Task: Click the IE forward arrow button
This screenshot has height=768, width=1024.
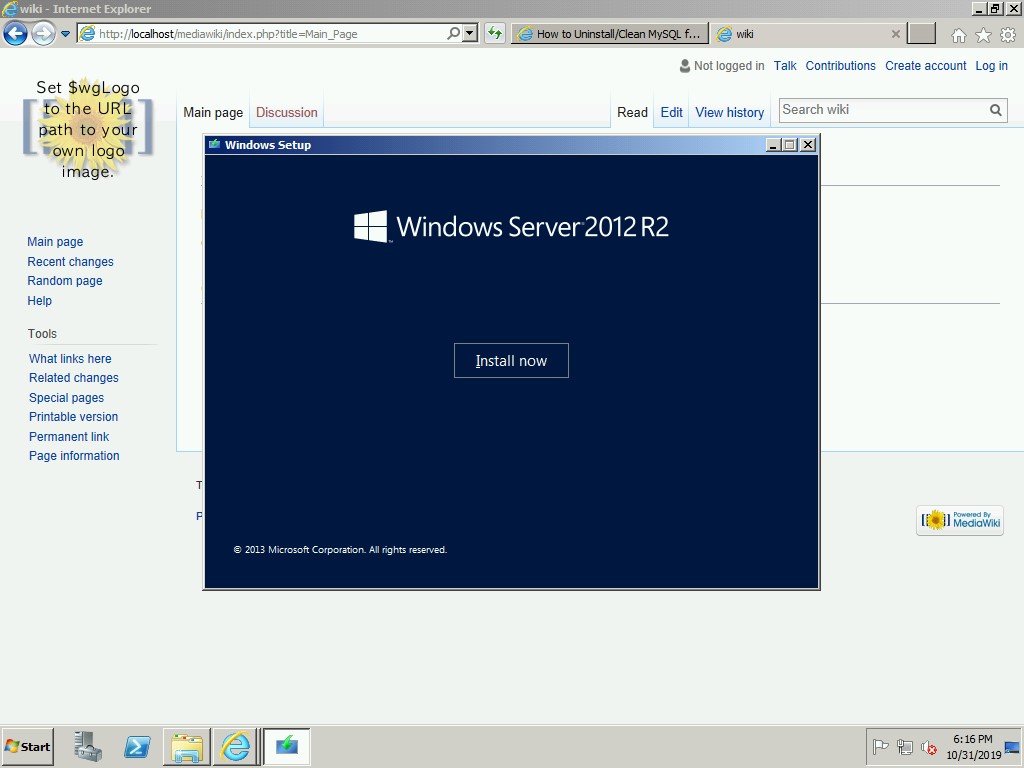Action: pos(43,33)
